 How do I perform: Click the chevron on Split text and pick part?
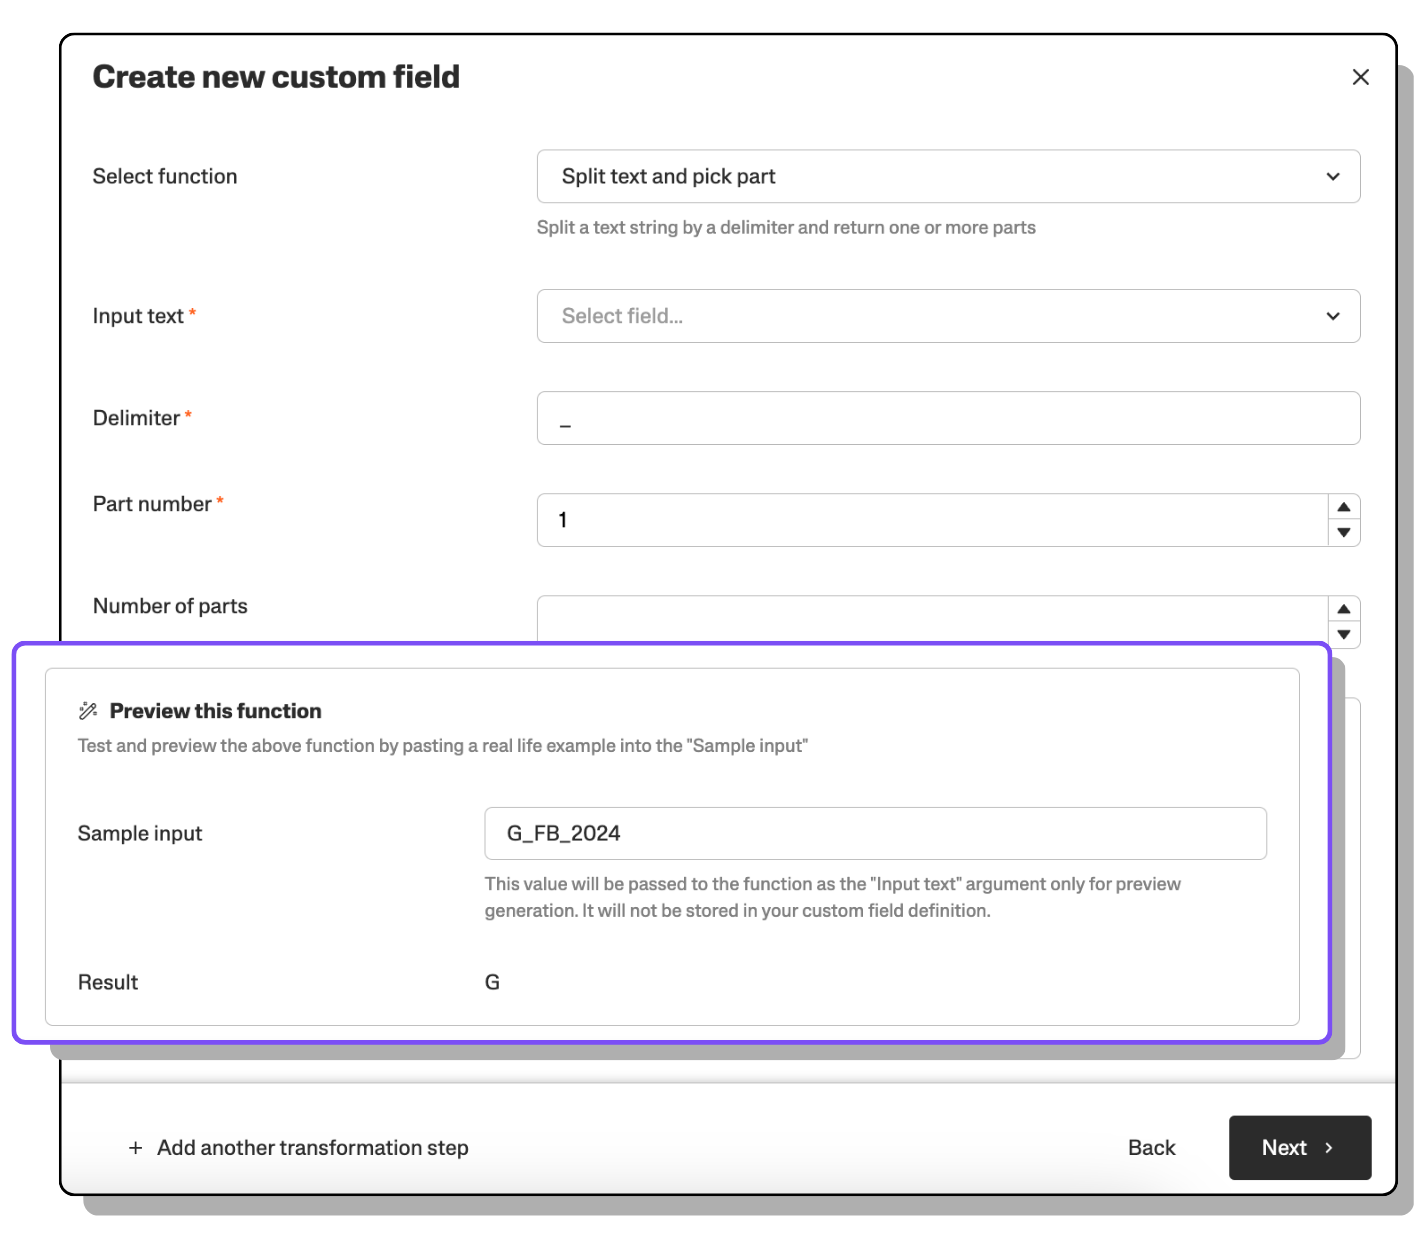pyautogui.click(x=1332, y=177)
